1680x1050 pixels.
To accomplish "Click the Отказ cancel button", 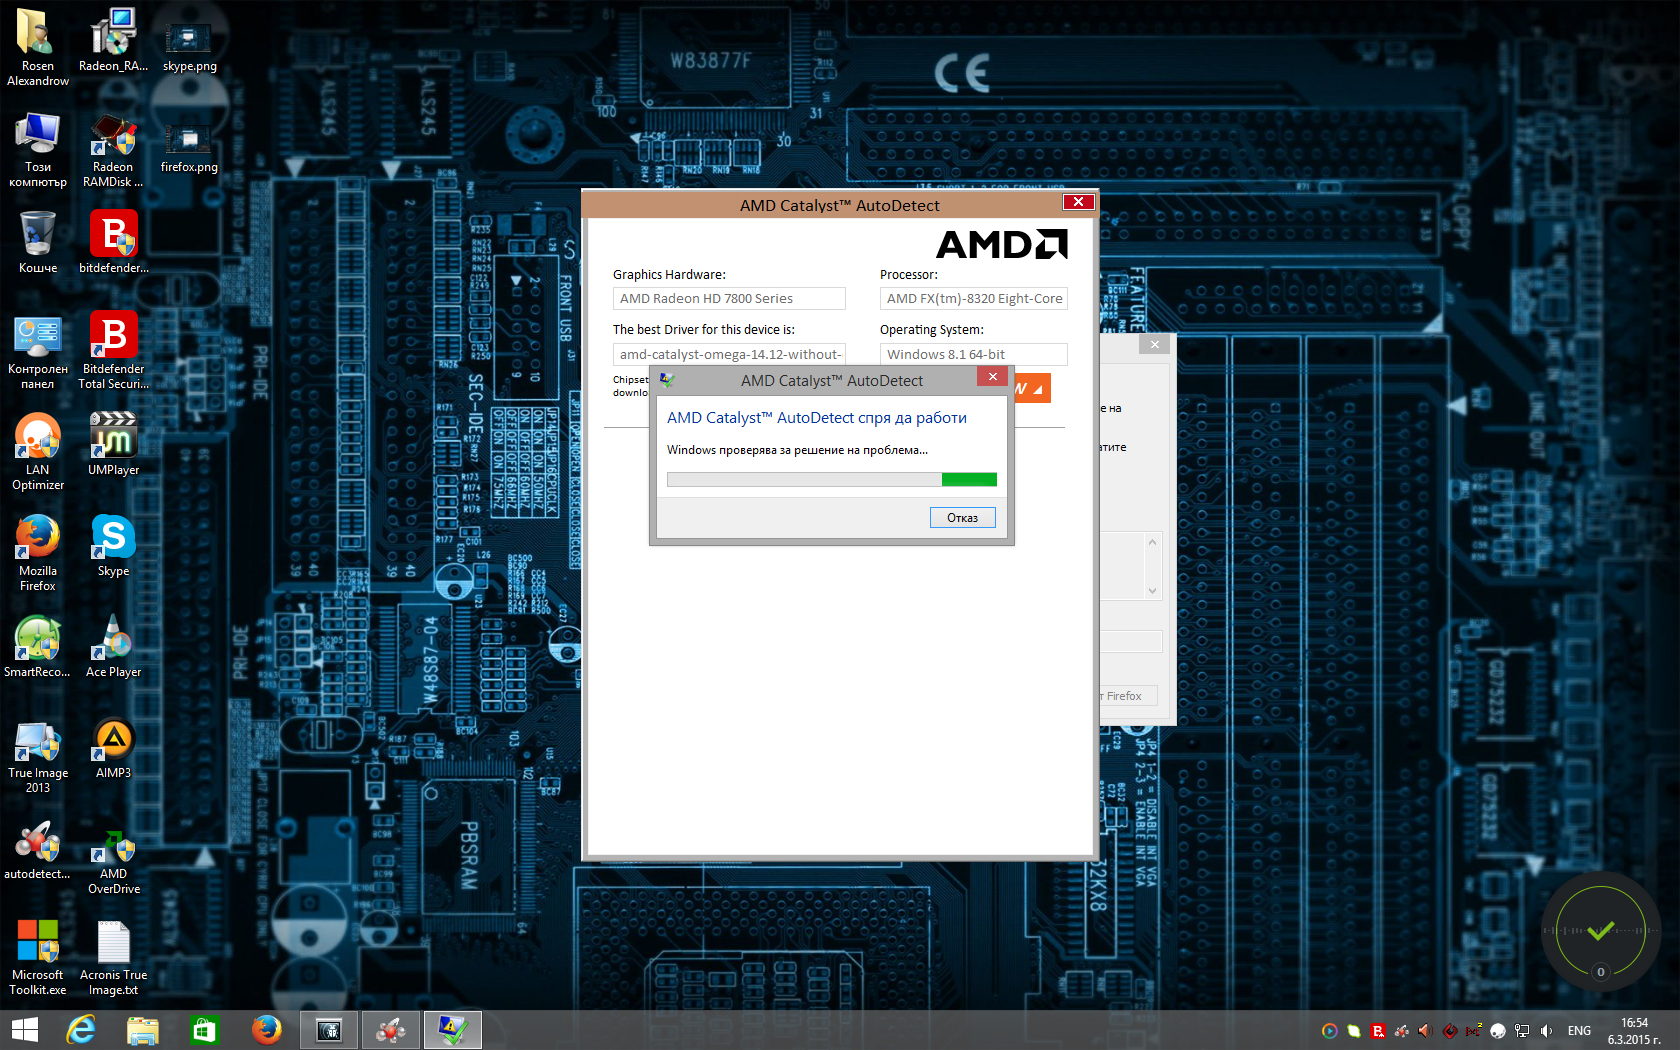I will (962, 517).
